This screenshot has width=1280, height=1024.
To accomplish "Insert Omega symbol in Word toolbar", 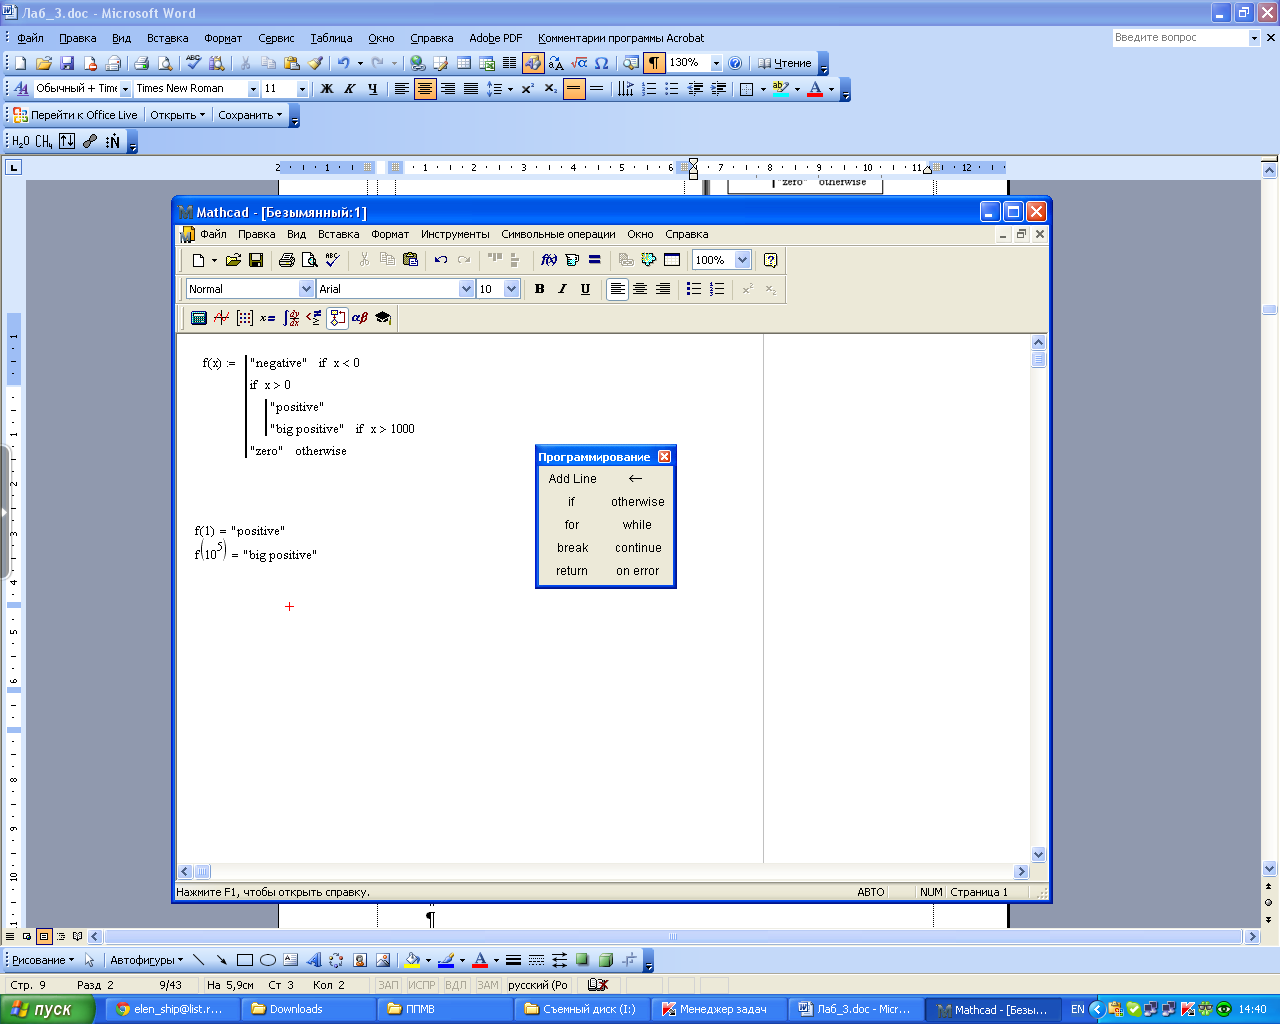I will (x=601, y=63).
